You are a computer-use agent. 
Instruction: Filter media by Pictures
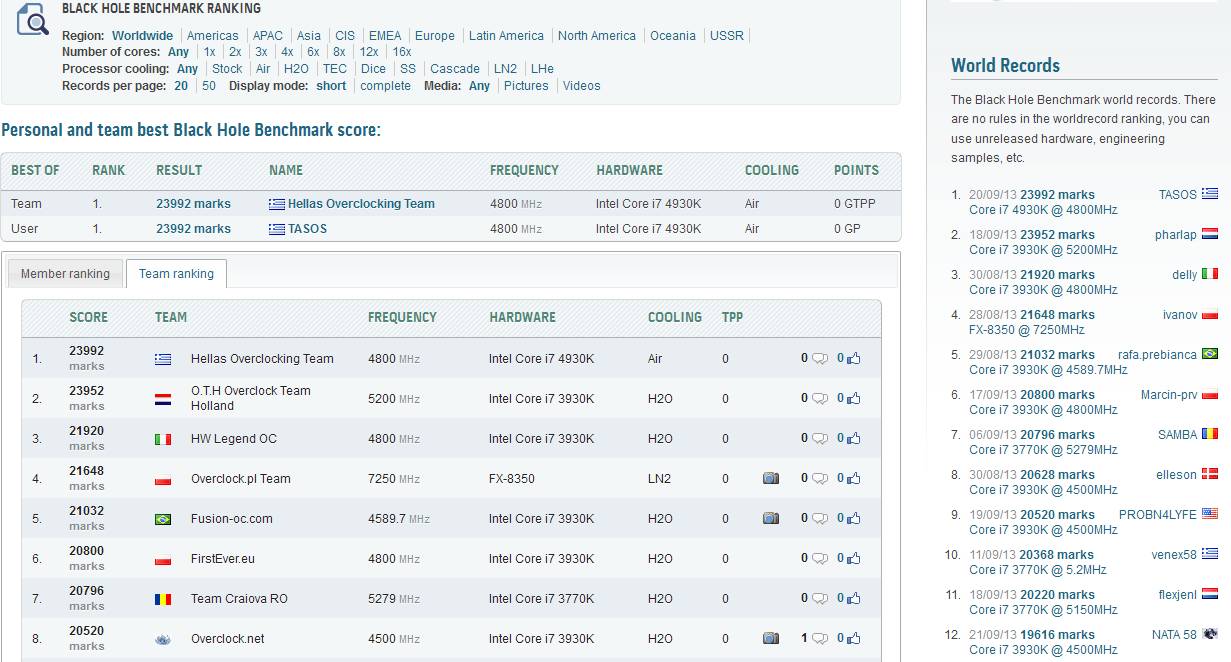(x=527, y=86)
